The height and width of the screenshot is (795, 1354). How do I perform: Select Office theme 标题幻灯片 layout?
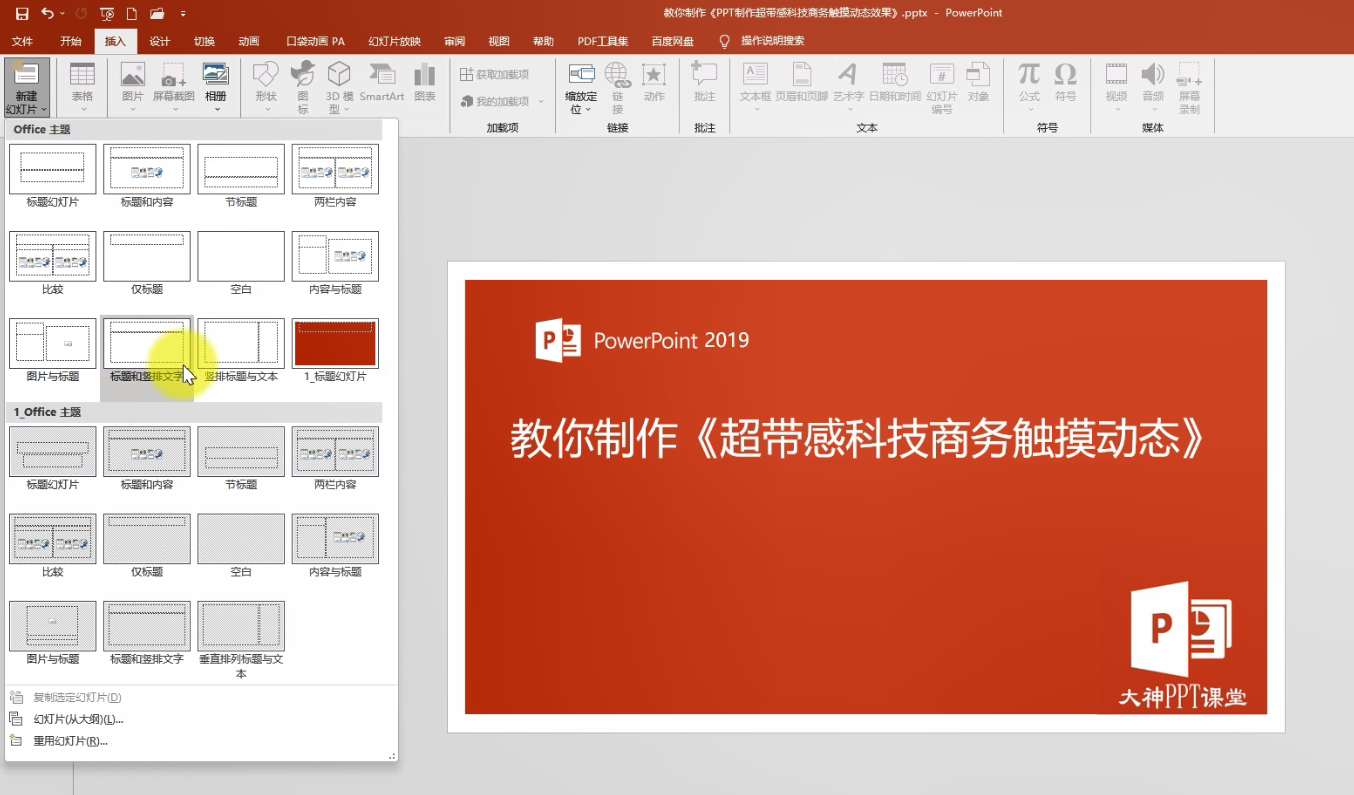coord(53,176)
